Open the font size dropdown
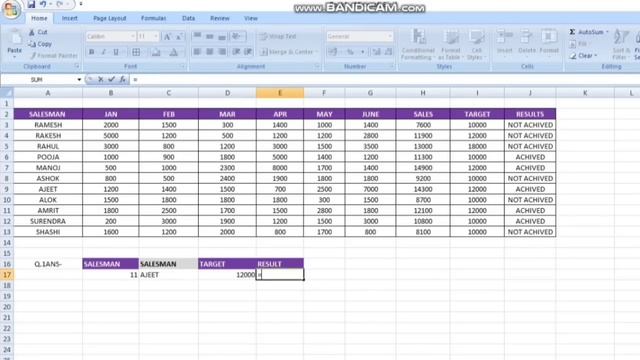The height and width of the screenshot is (360, 640). point(156,36)
